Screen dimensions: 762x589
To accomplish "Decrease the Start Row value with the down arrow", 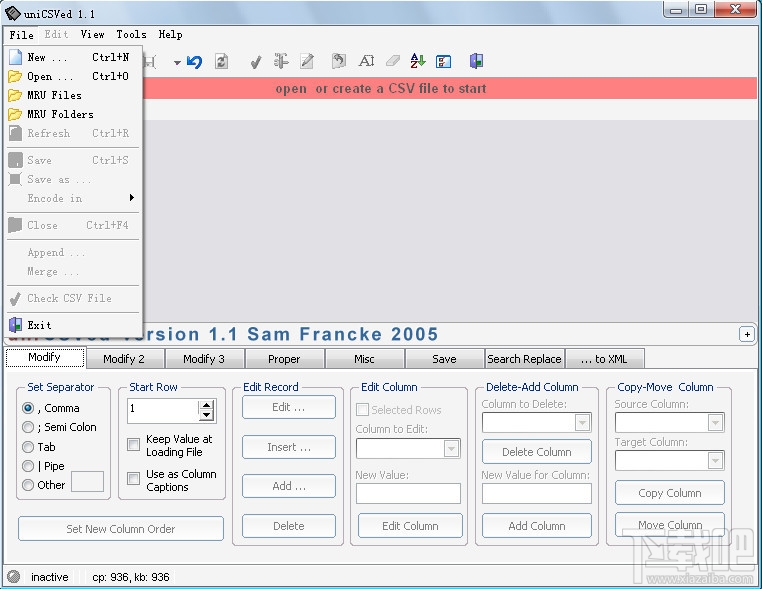I will (x=207, y=415).
